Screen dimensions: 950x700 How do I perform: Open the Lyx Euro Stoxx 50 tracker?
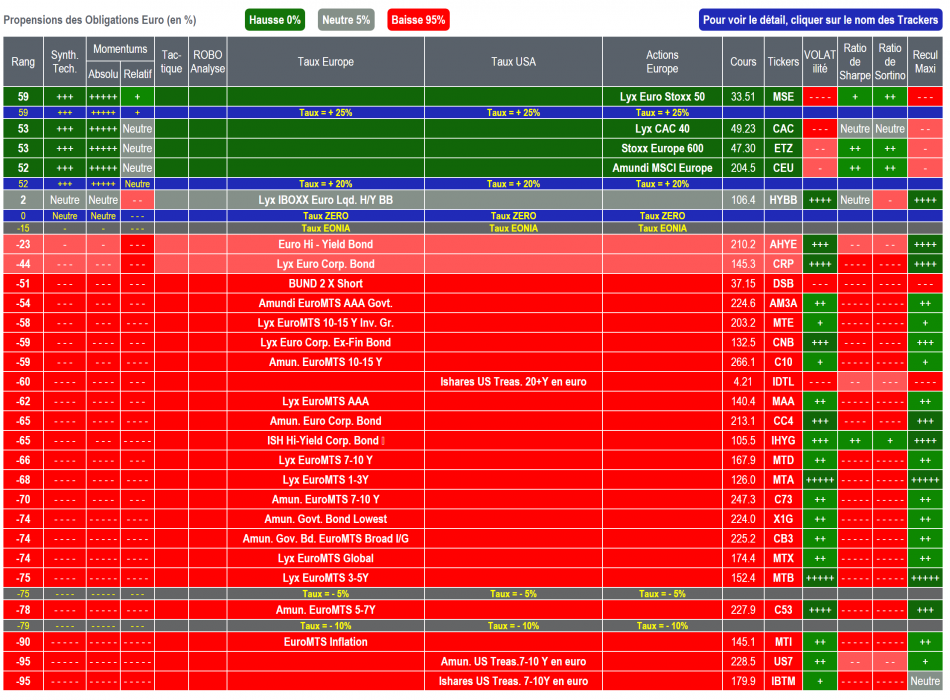(662, 97)
